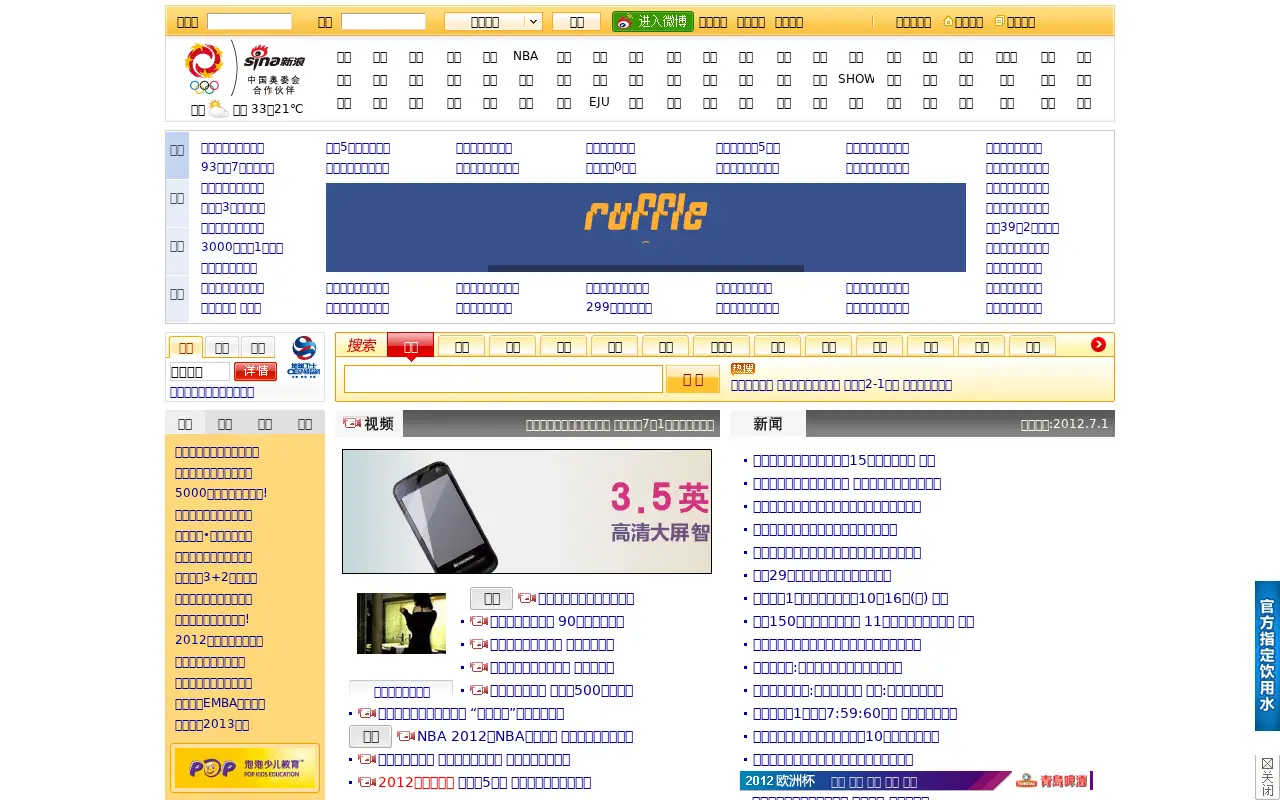Click the orange search submit button
Image resolution: width=1280 pixels, height=800 pixels.
click(693, 379)
